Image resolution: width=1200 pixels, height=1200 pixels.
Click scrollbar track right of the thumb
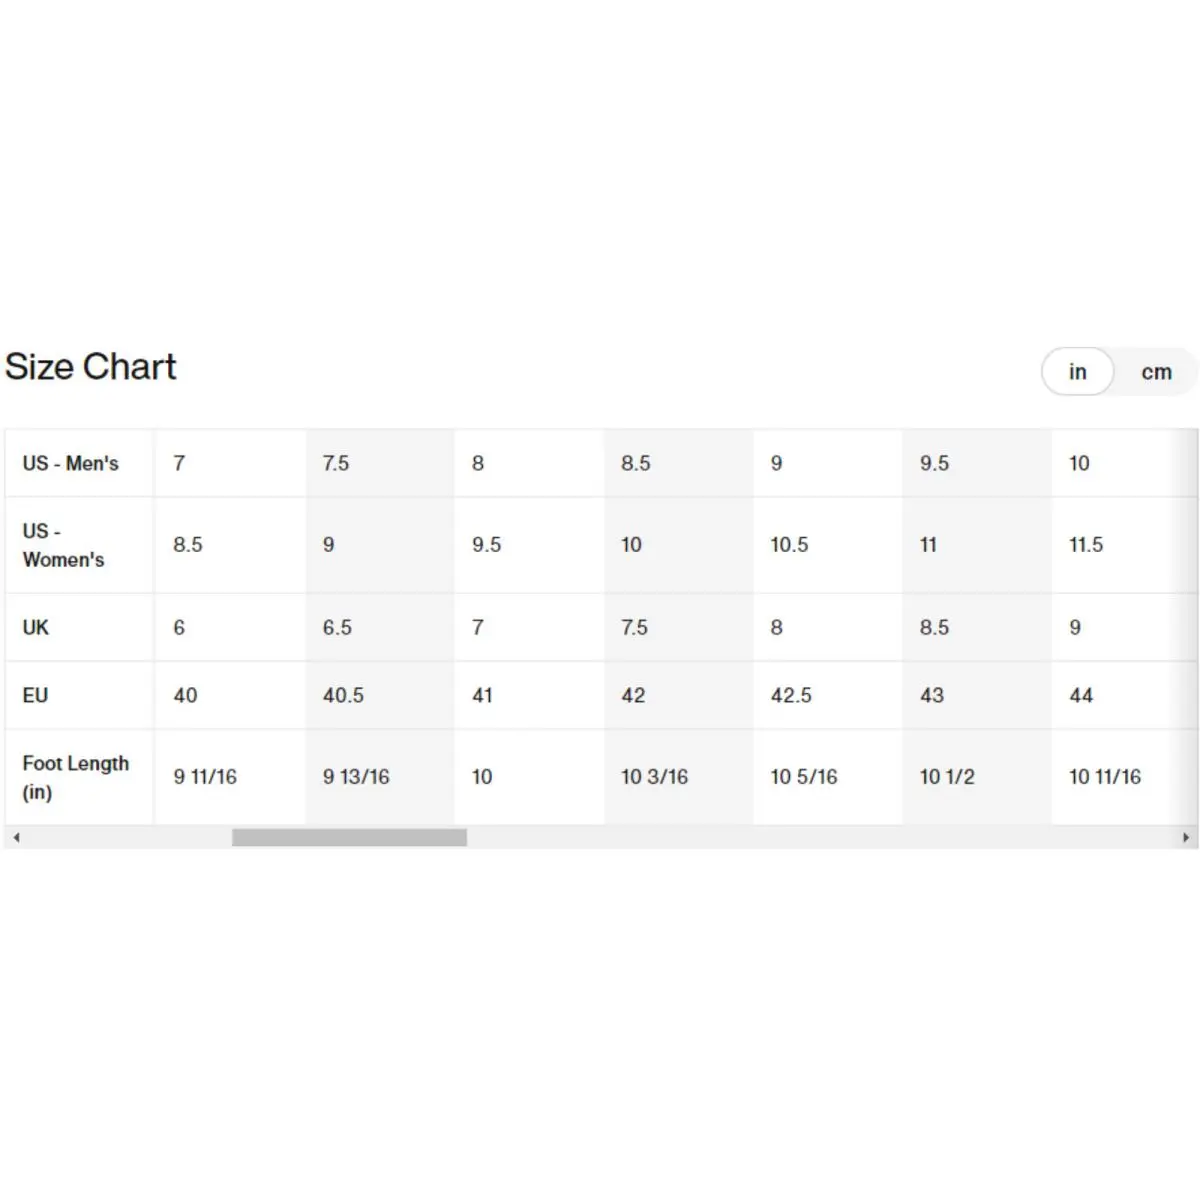pos(820,838)
